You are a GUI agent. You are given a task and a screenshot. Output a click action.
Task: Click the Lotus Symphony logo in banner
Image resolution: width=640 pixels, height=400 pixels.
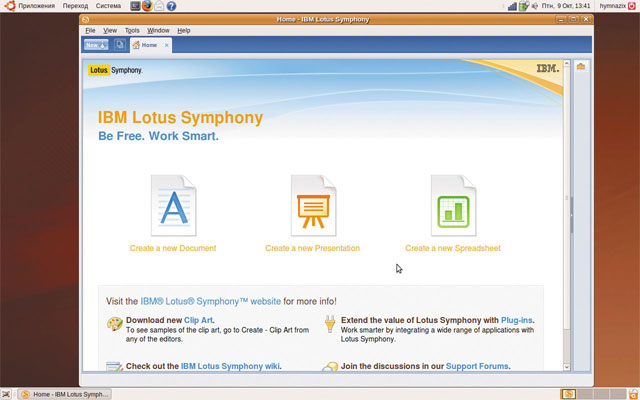pyautogui.click(x=115, y=70)
